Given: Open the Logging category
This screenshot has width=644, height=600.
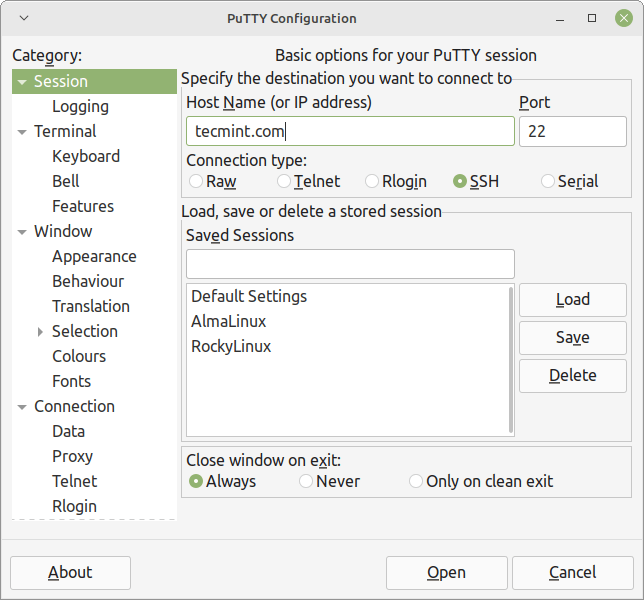Looking at the screenshot, I should pos(80,106).
